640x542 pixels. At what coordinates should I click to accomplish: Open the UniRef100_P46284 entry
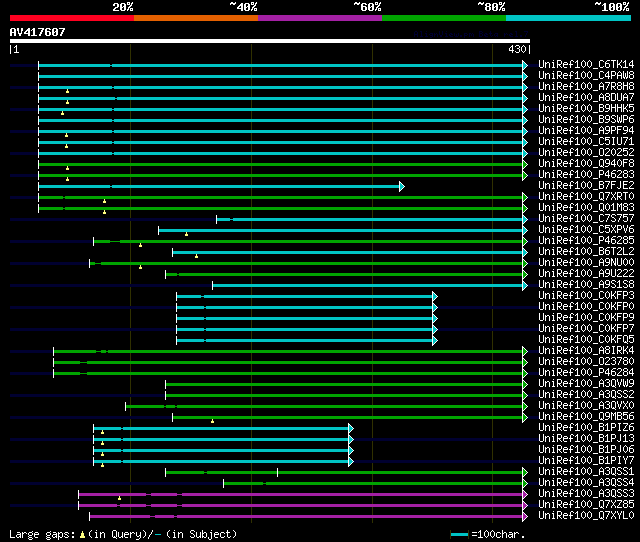pos(586,373)
